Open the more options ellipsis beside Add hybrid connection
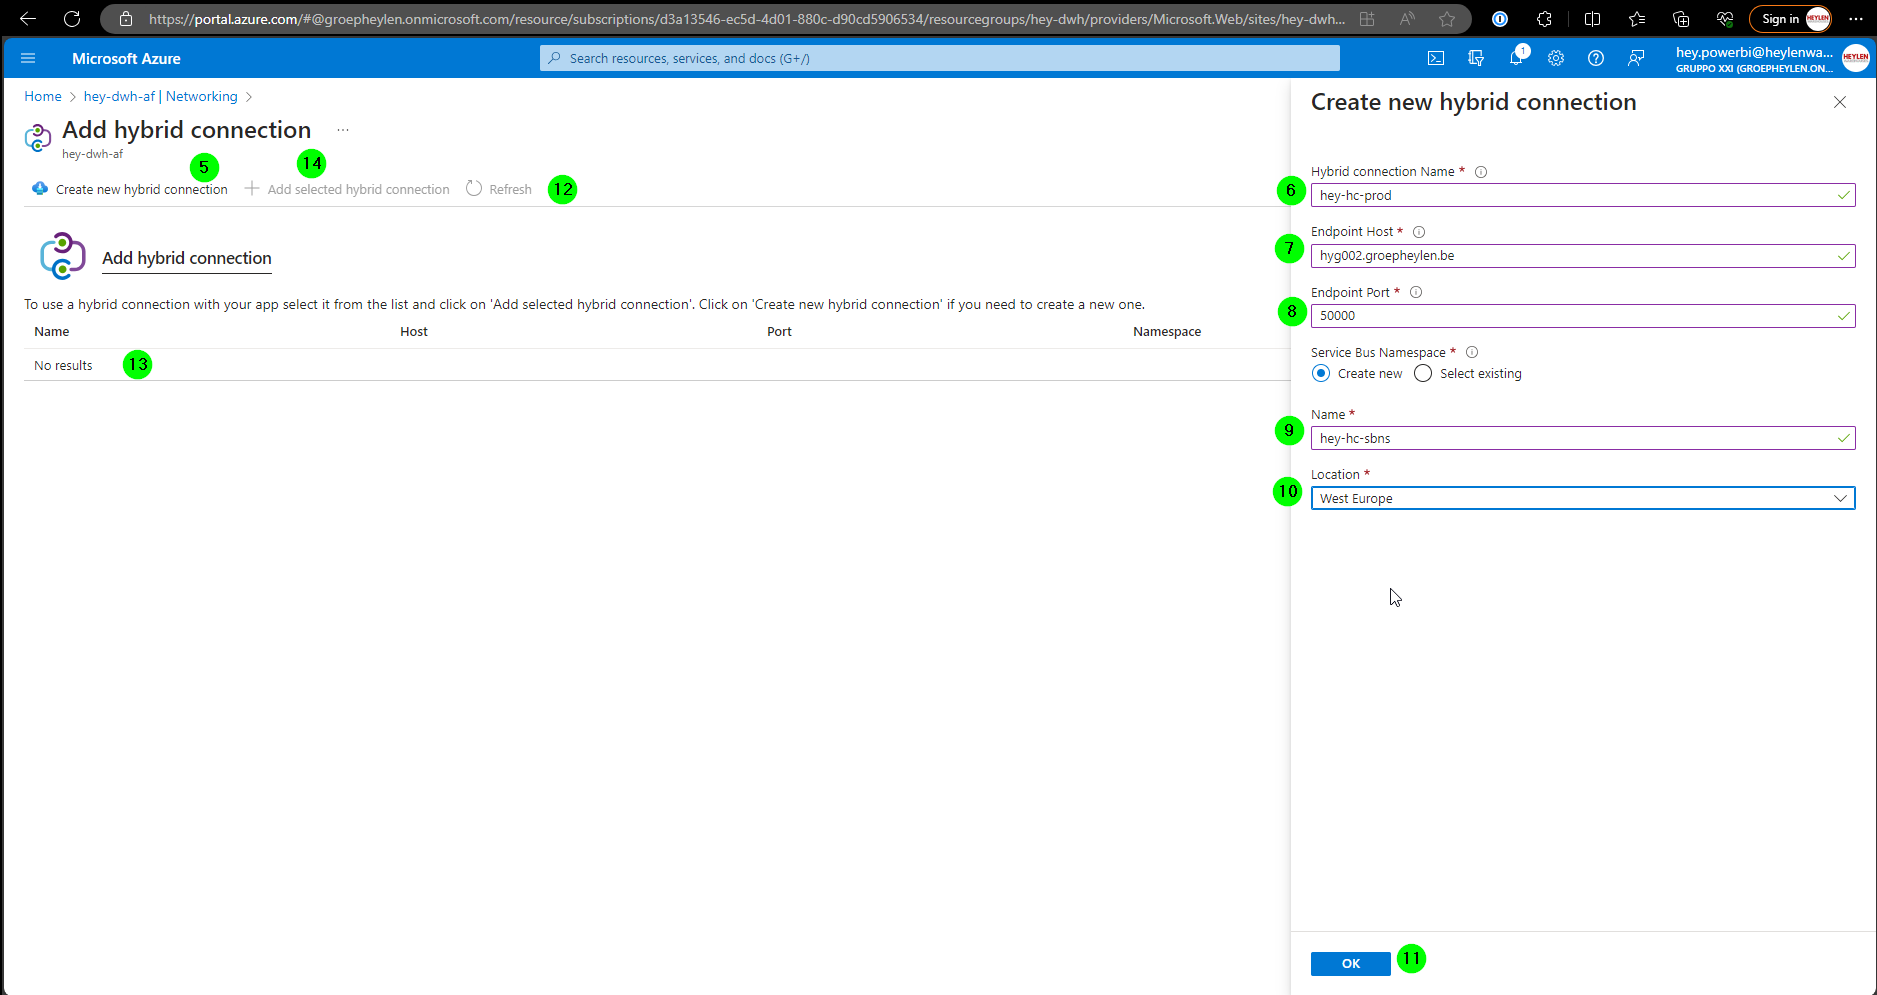Viewport: 1877px width, 995px height. [343, 130]
